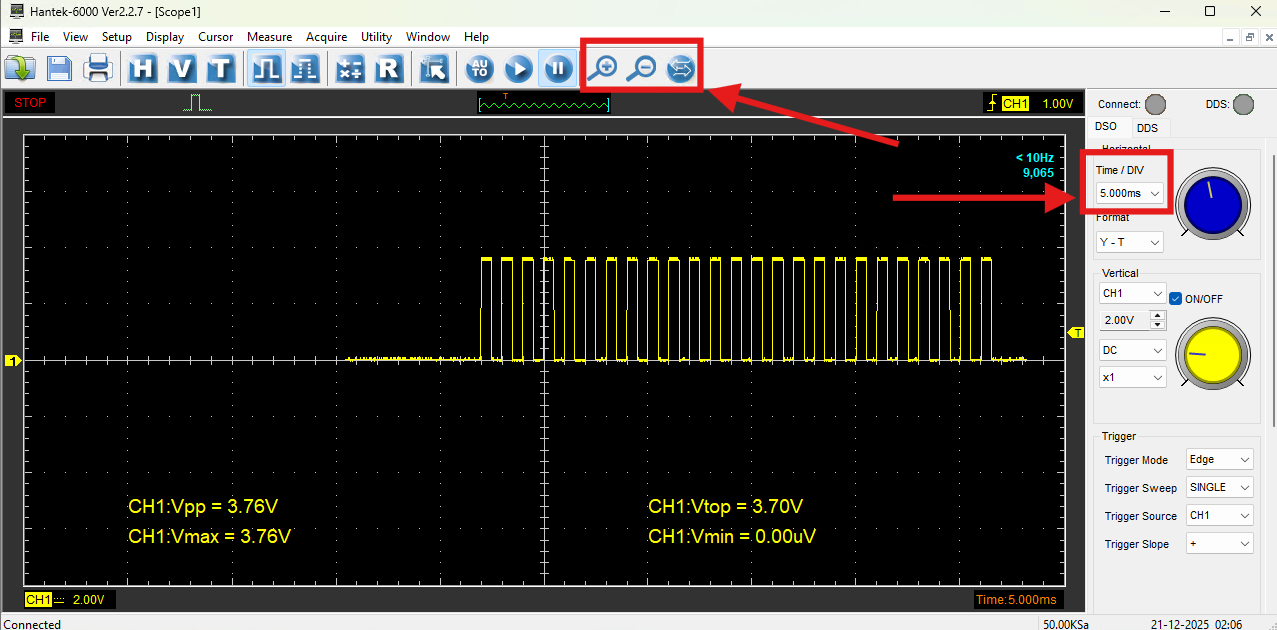Screen dimensions: 1277x630
Task: Toggle the solid pulse waveform cursor icon
Action: [266, 69]
